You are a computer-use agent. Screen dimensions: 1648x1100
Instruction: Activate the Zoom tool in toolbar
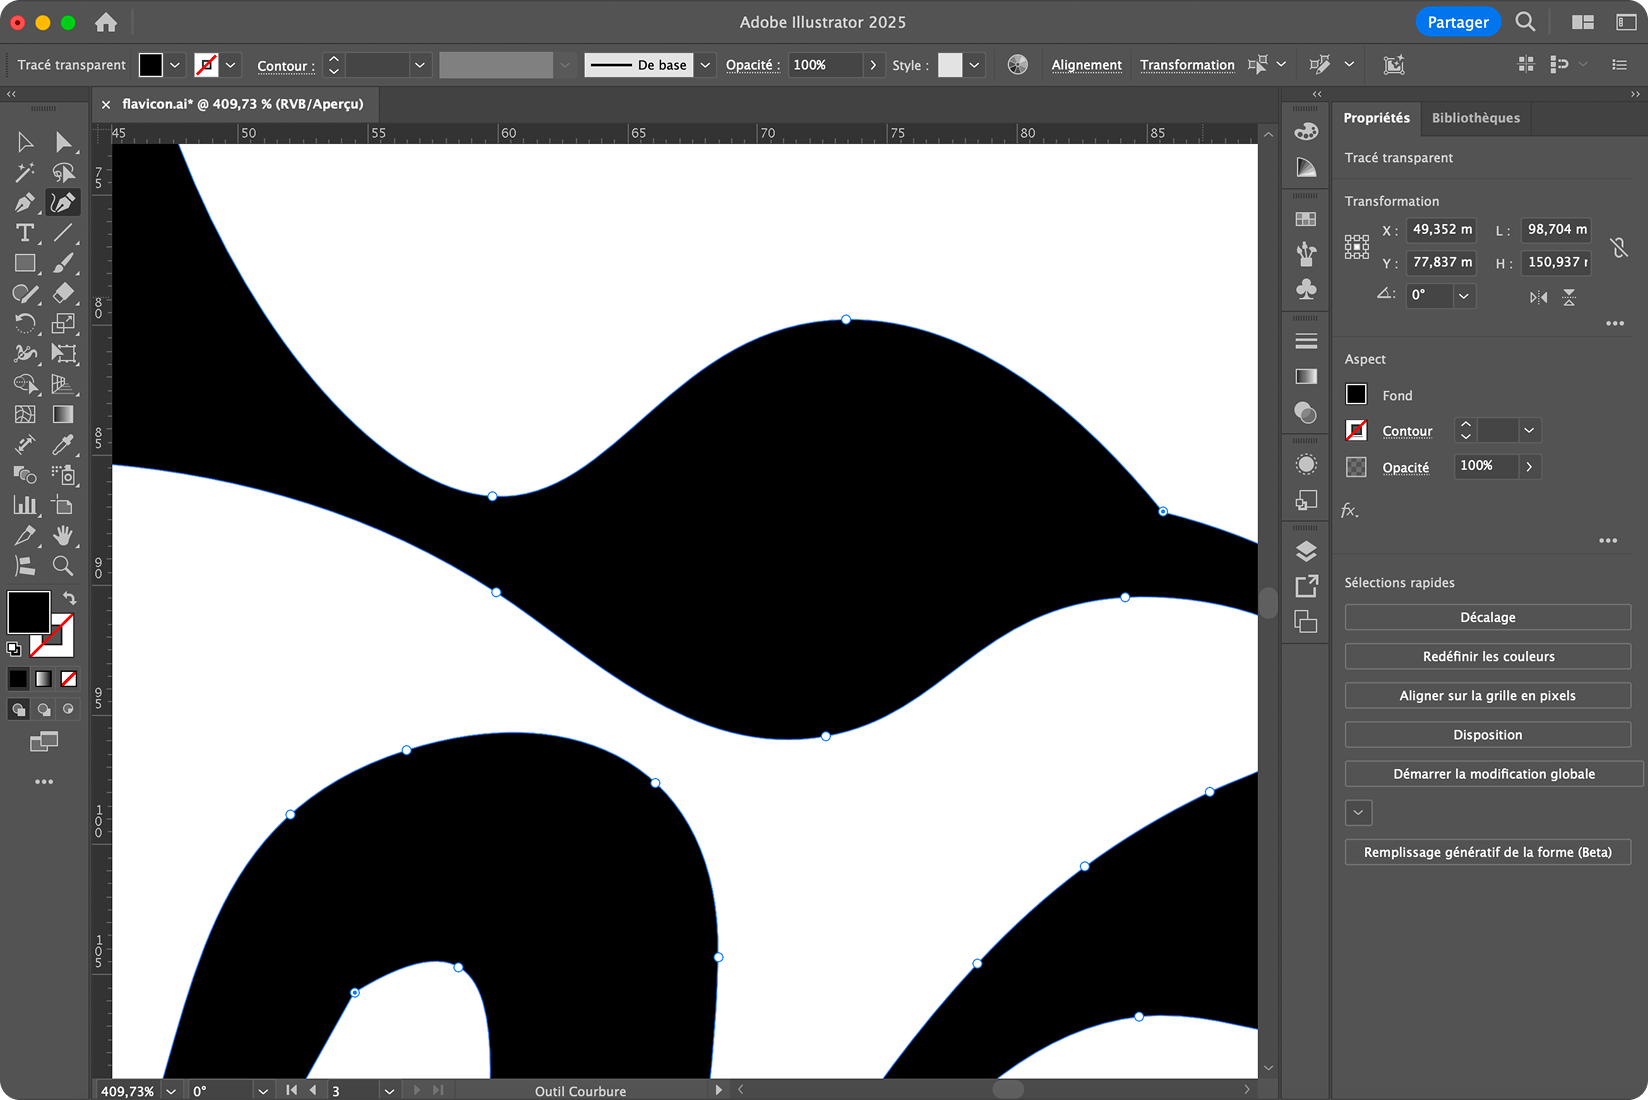pyautogui.click(x=63, y=566)
